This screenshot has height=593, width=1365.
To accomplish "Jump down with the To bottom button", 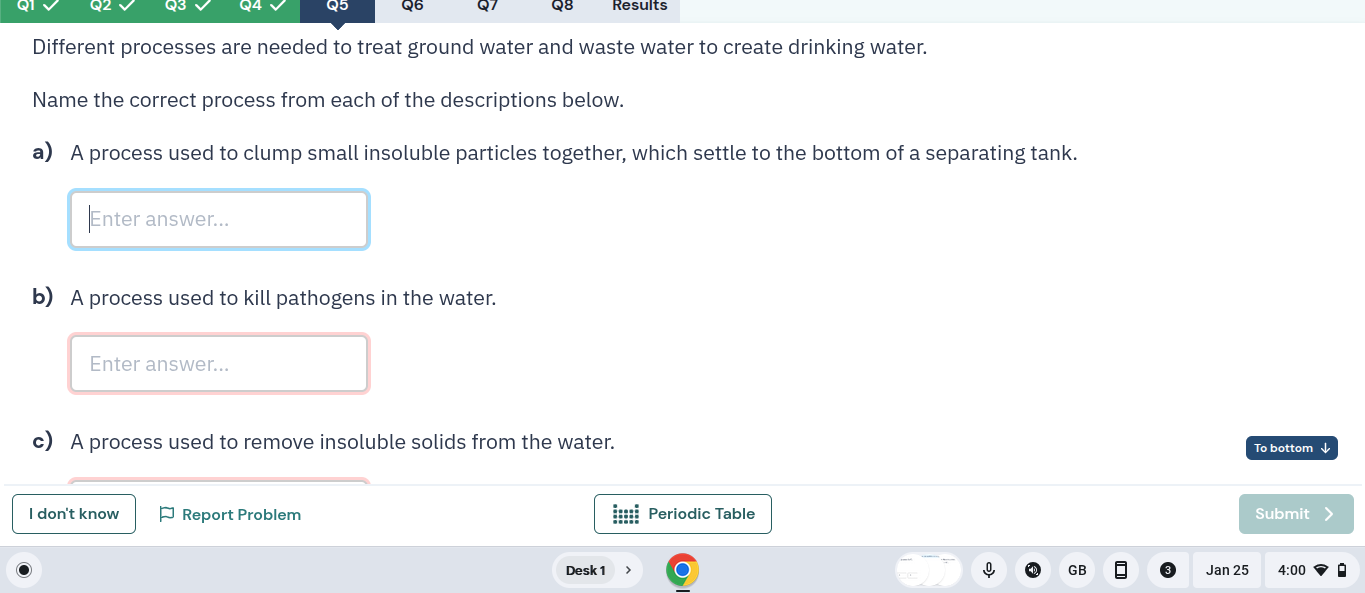I will (x=1291, y=448).
